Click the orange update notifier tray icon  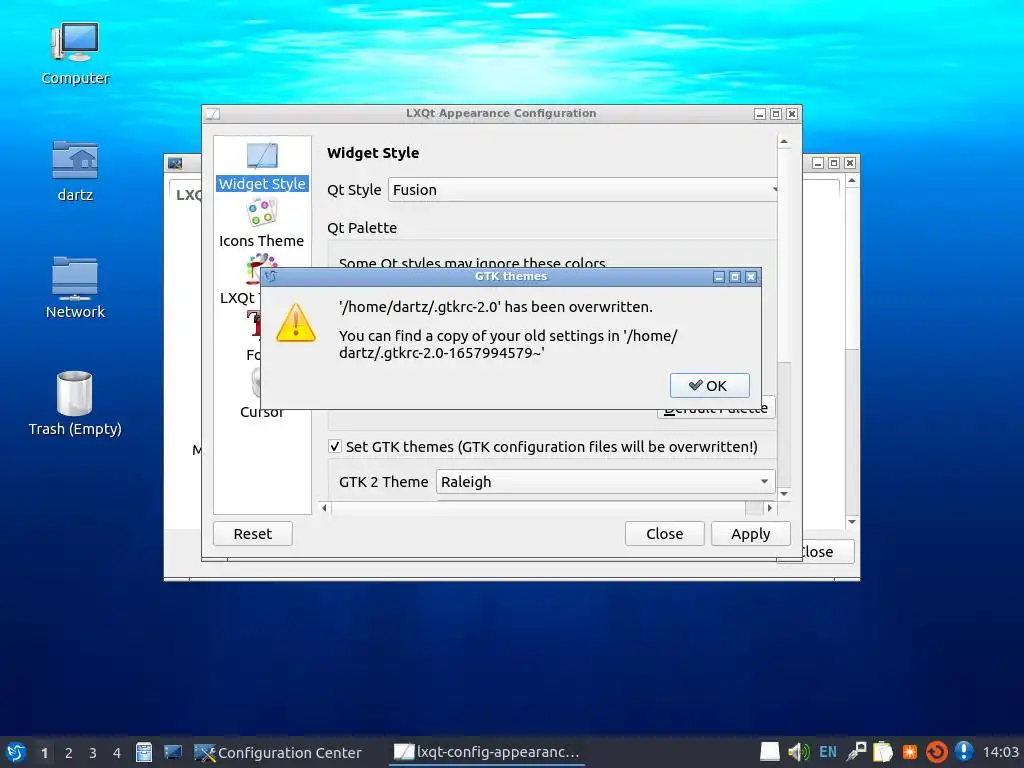pos(936,752)
